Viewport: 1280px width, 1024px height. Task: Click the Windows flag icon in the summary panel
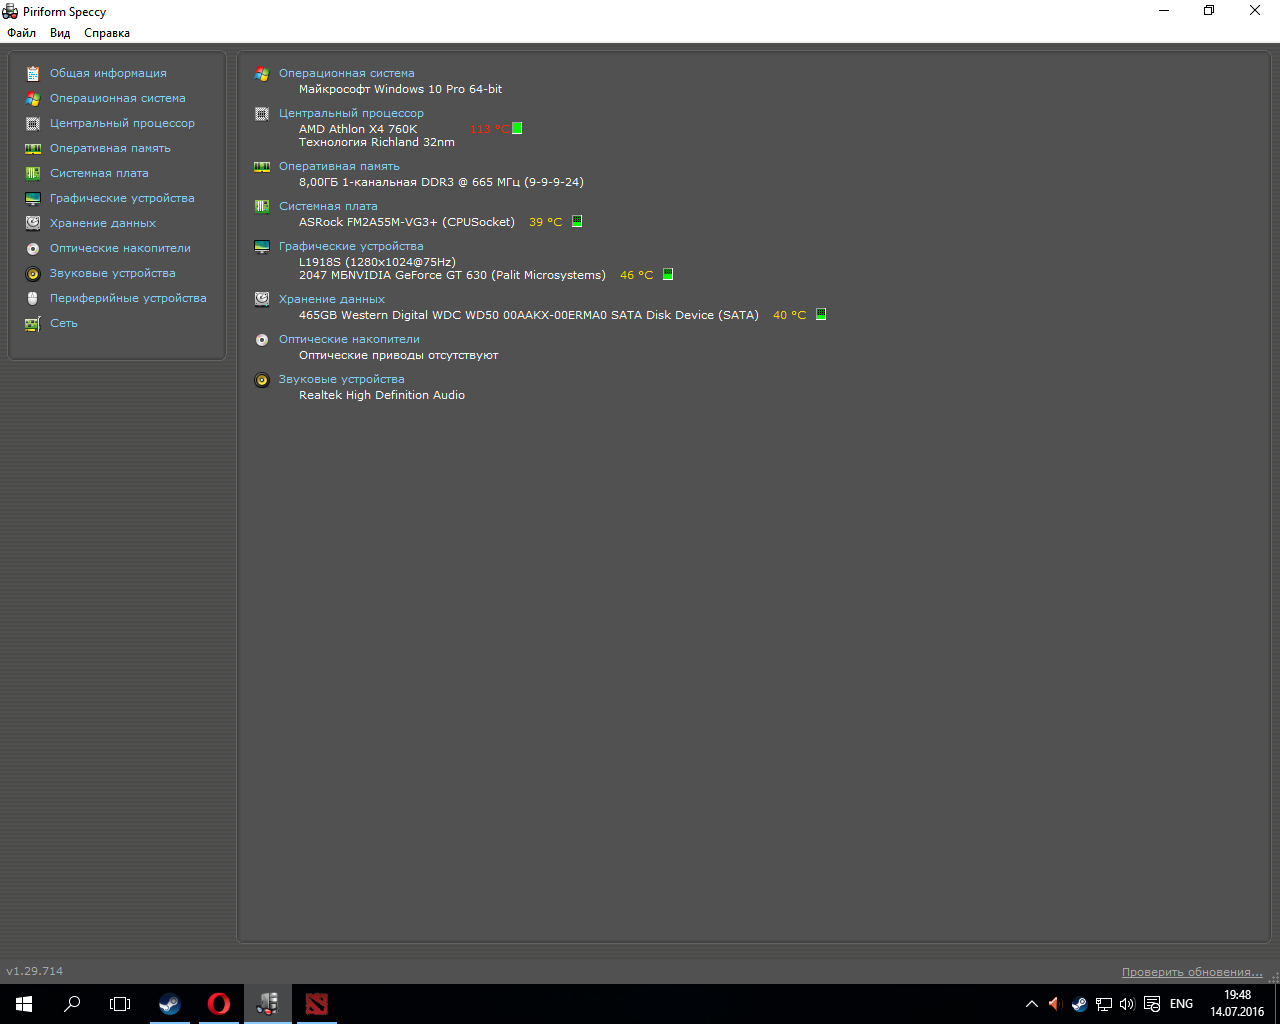point(262,73)
